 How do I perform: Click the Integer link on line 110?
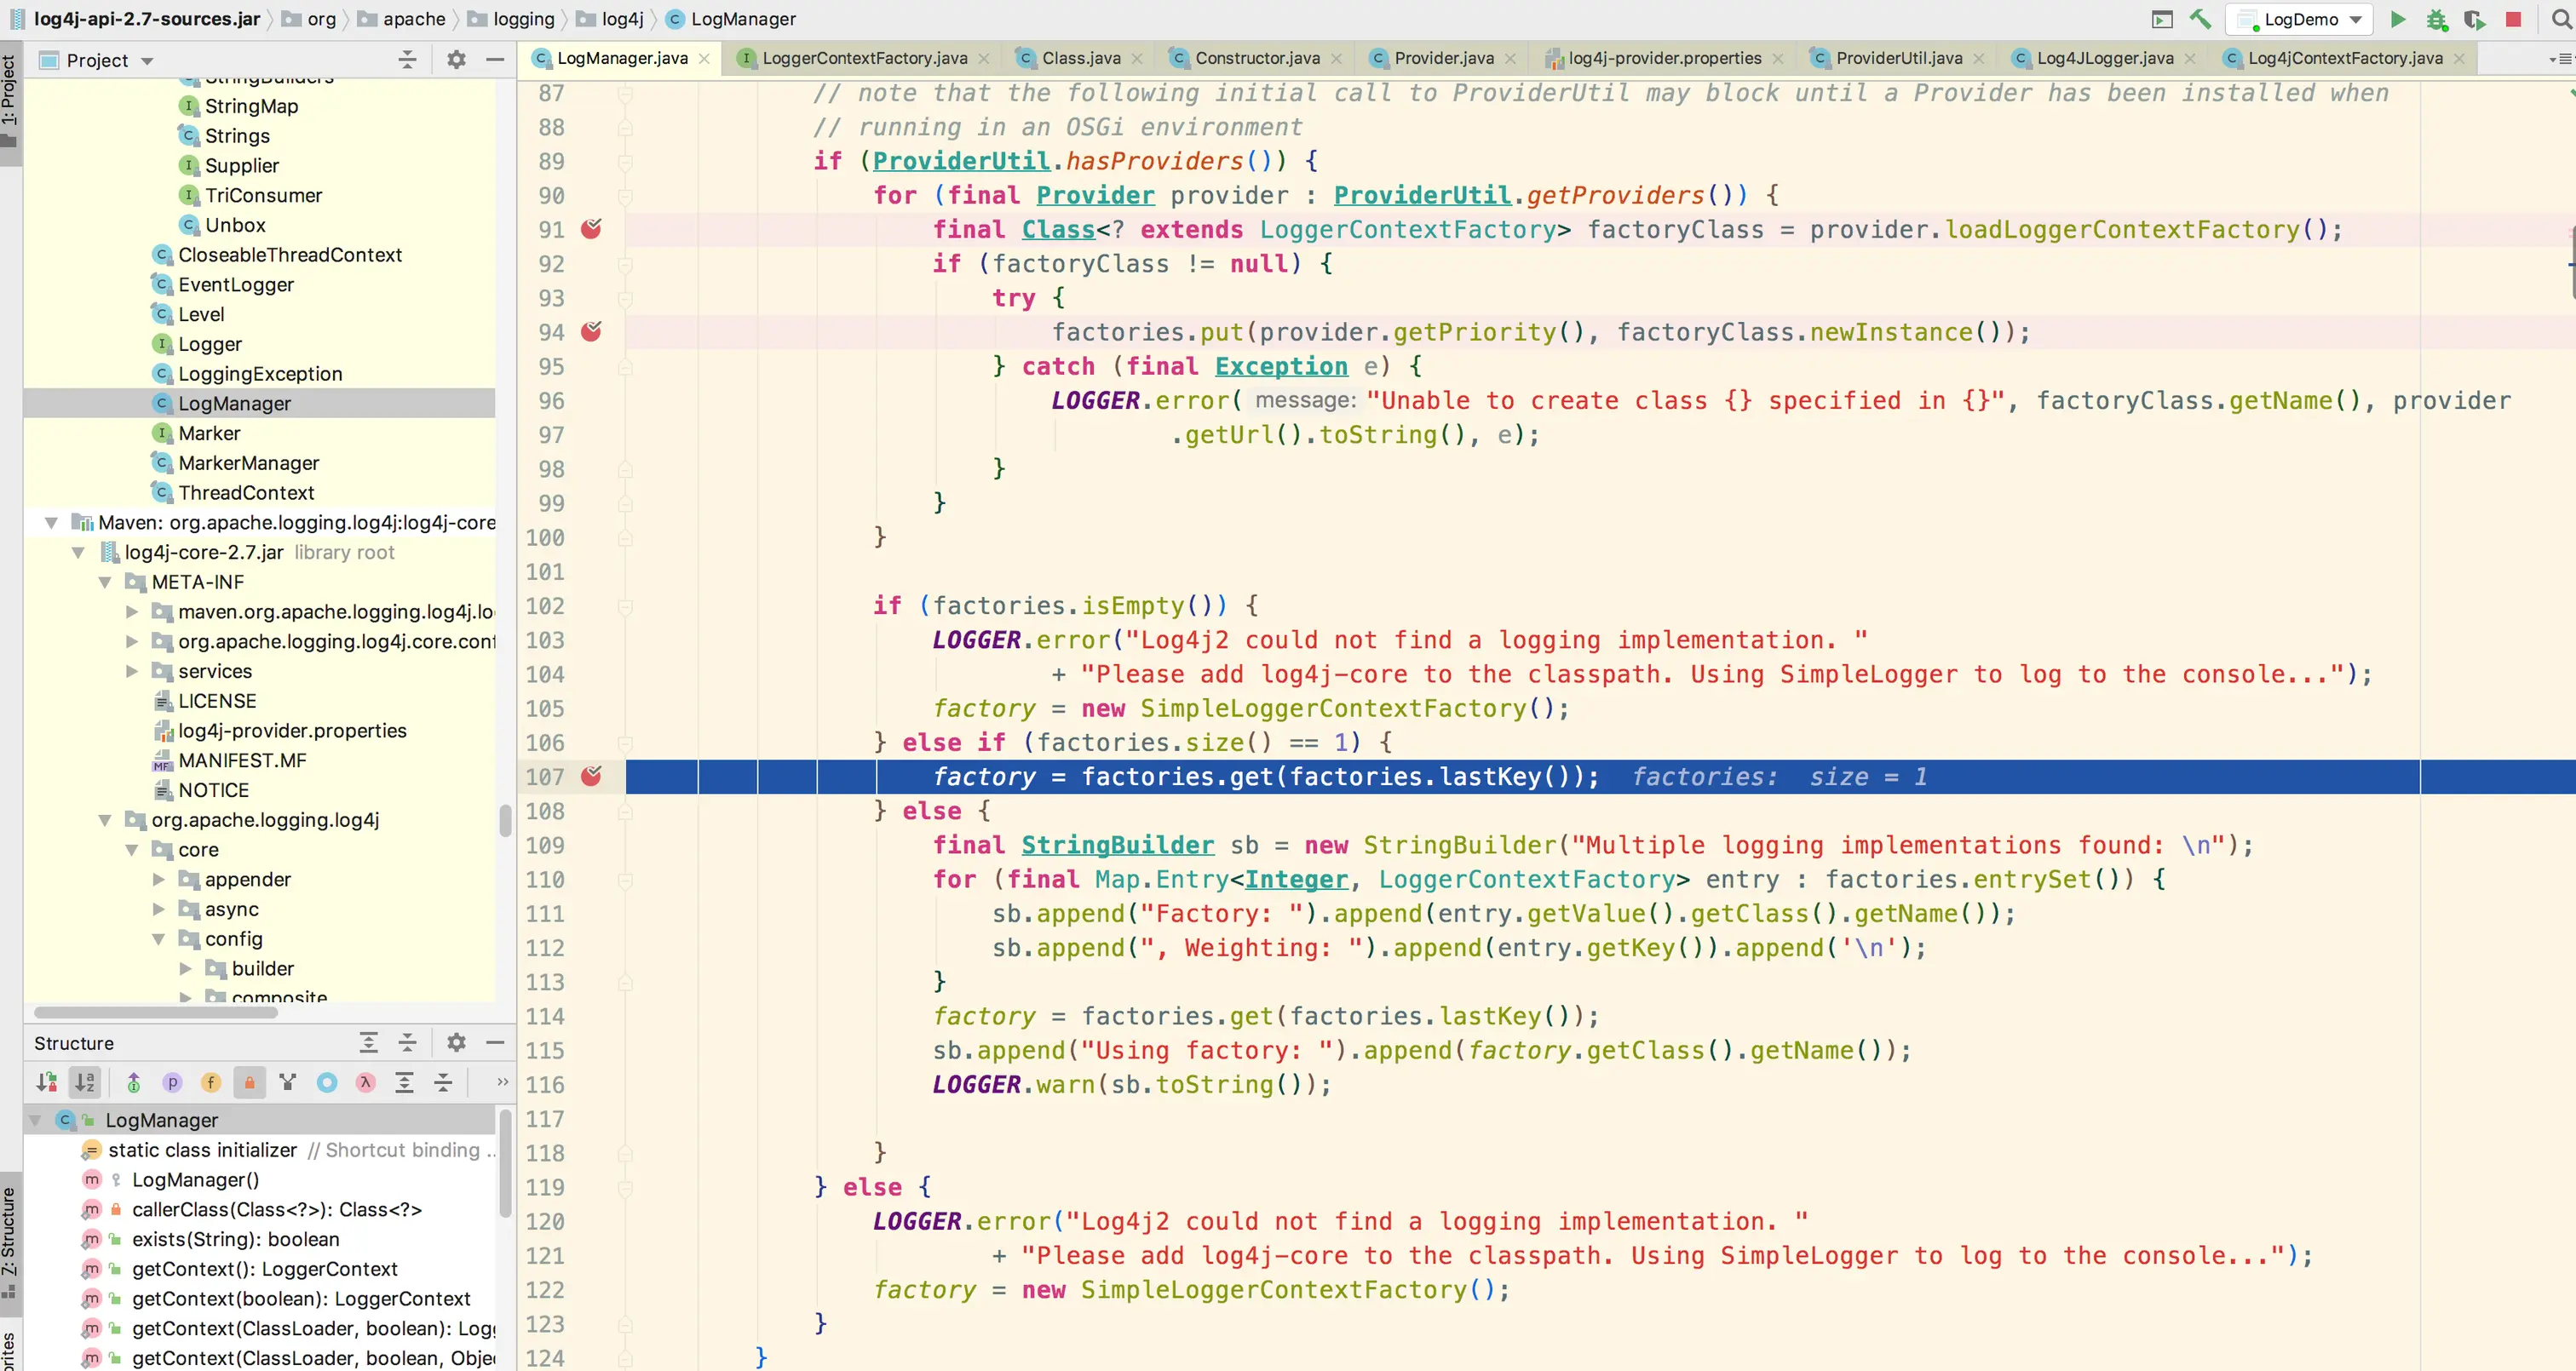pyautogui.click(x=1296, y=879)
